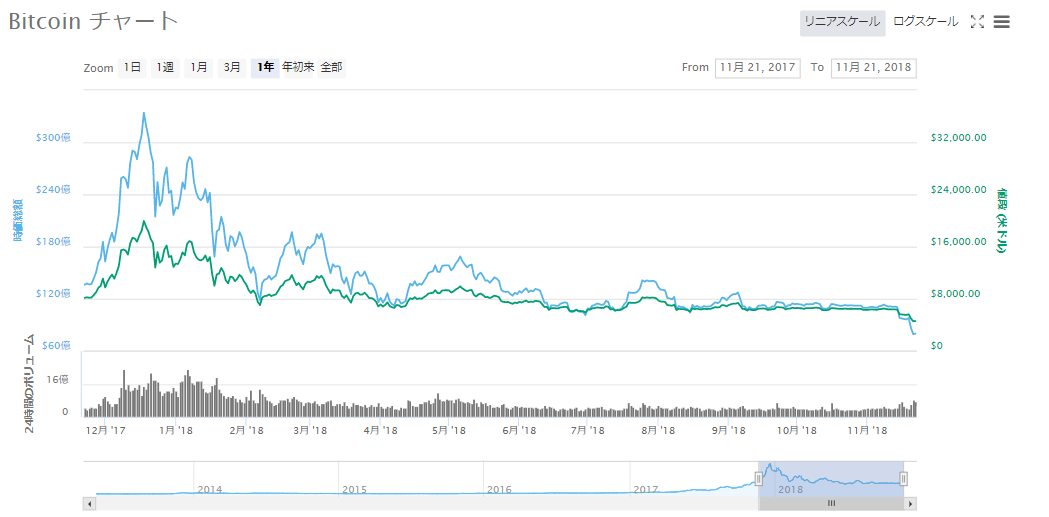The height and width of the screenshot is (517, 1049).
Task: Click the navigator's left range handle
Action: coord(758,479)
